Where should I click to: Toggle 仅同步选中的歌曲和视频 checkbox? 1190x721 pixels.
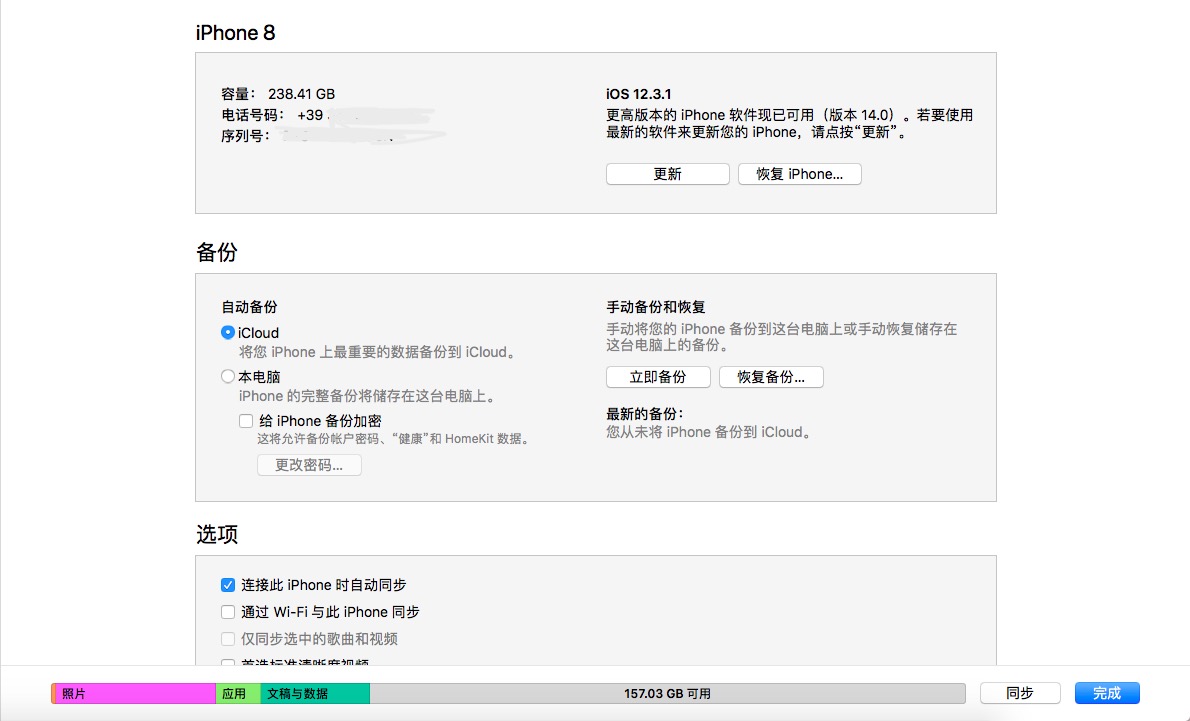click(228, 639)
